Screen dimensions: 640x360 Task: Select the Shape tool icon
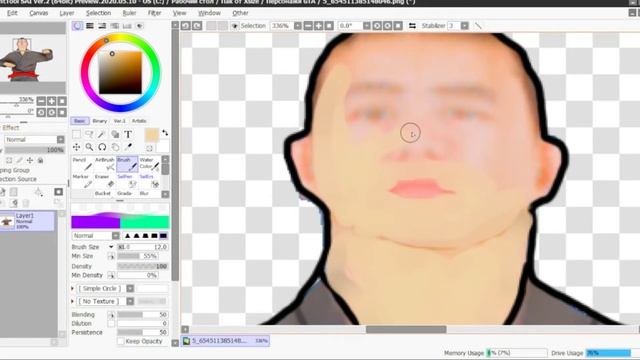tap(115, 134)
